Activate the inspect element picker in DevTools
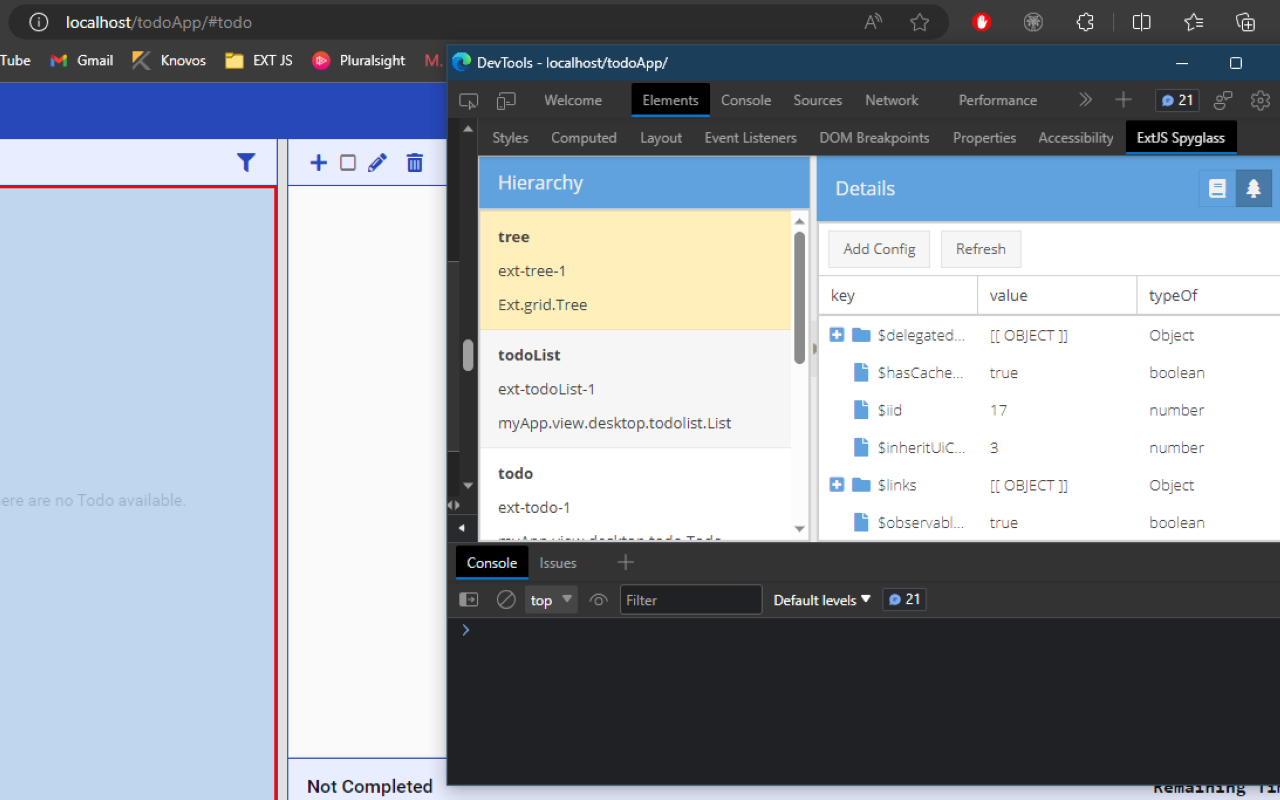This screenshot has height=800, width=1280. coord(468,100)
